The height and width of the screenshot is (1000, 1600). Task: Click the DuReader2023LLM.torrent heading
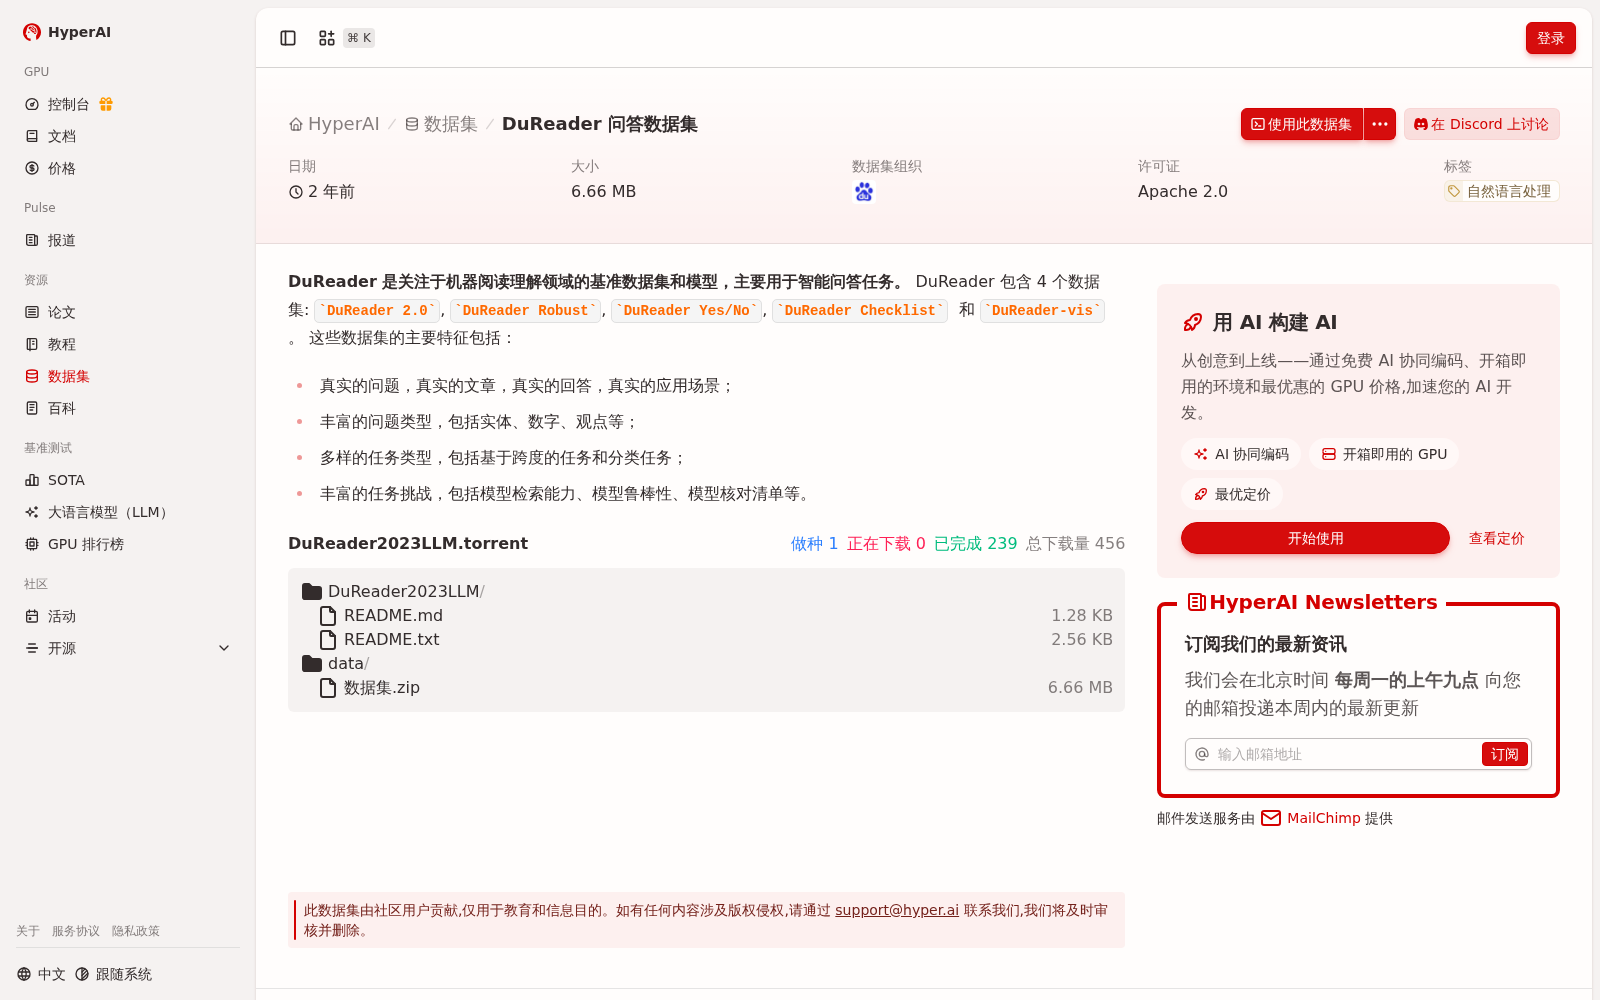point(408,543)
